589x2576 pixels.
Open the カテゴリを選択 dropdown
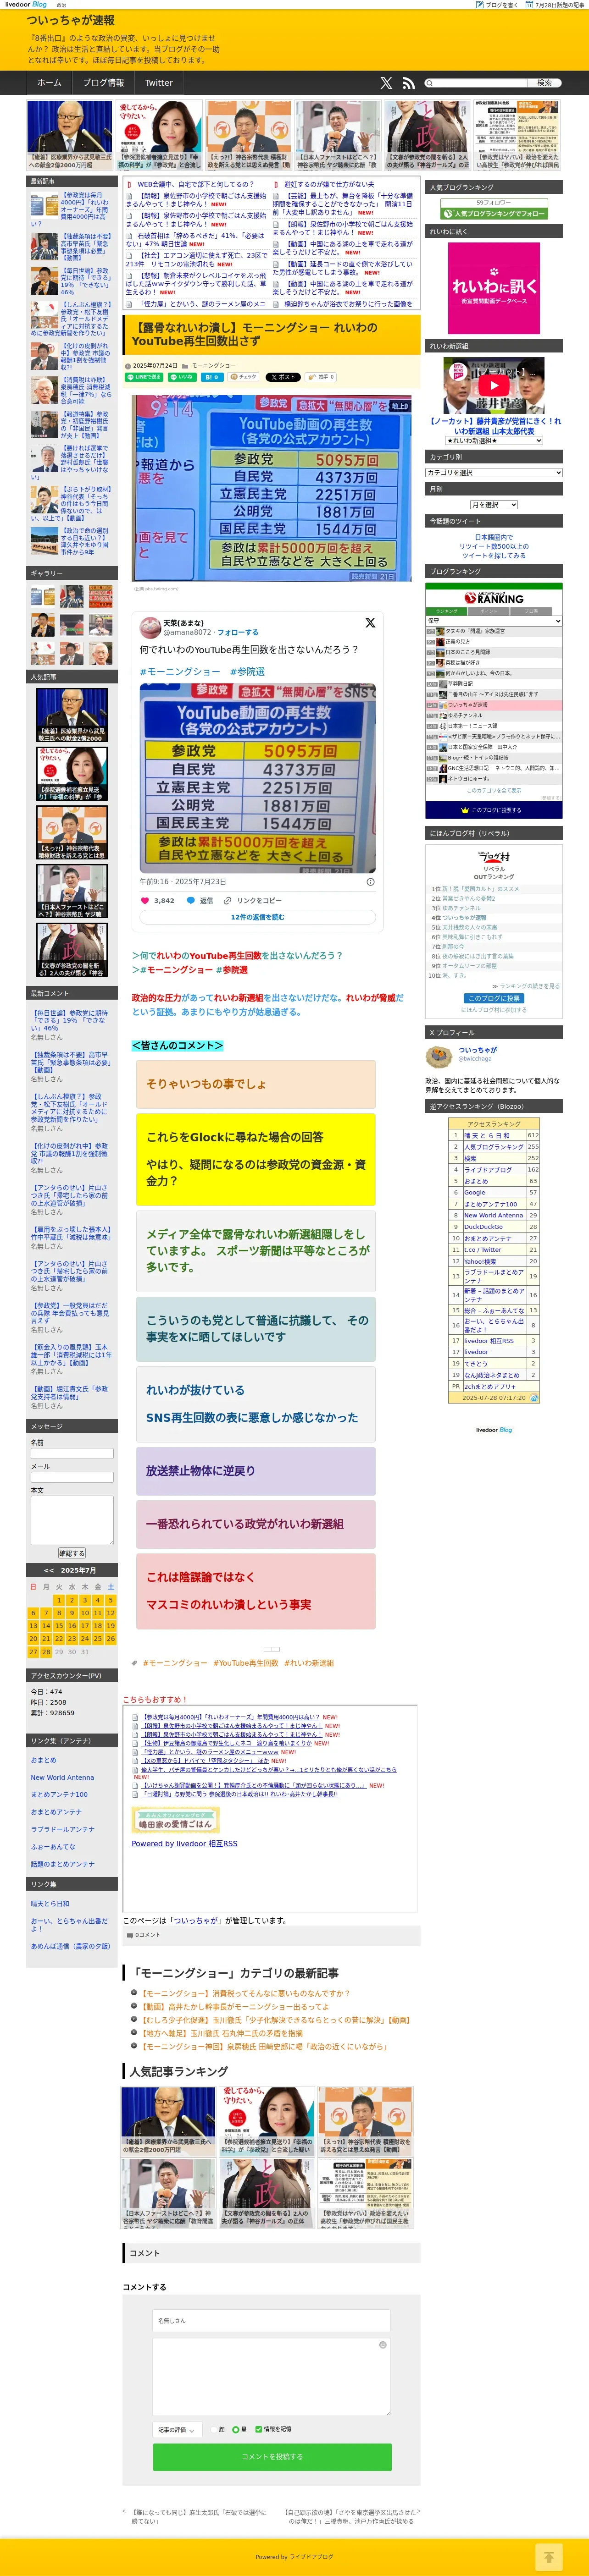click(x=494, y=473)
